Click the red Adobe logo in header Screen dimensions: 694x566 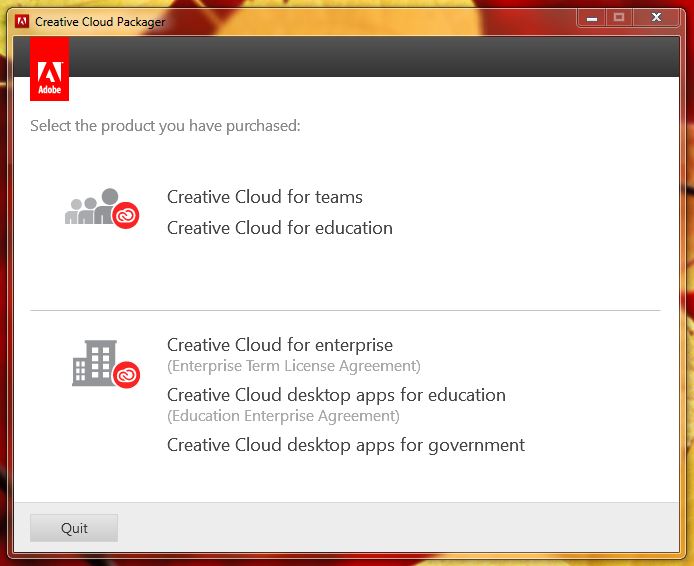click(x=49, y=69)
